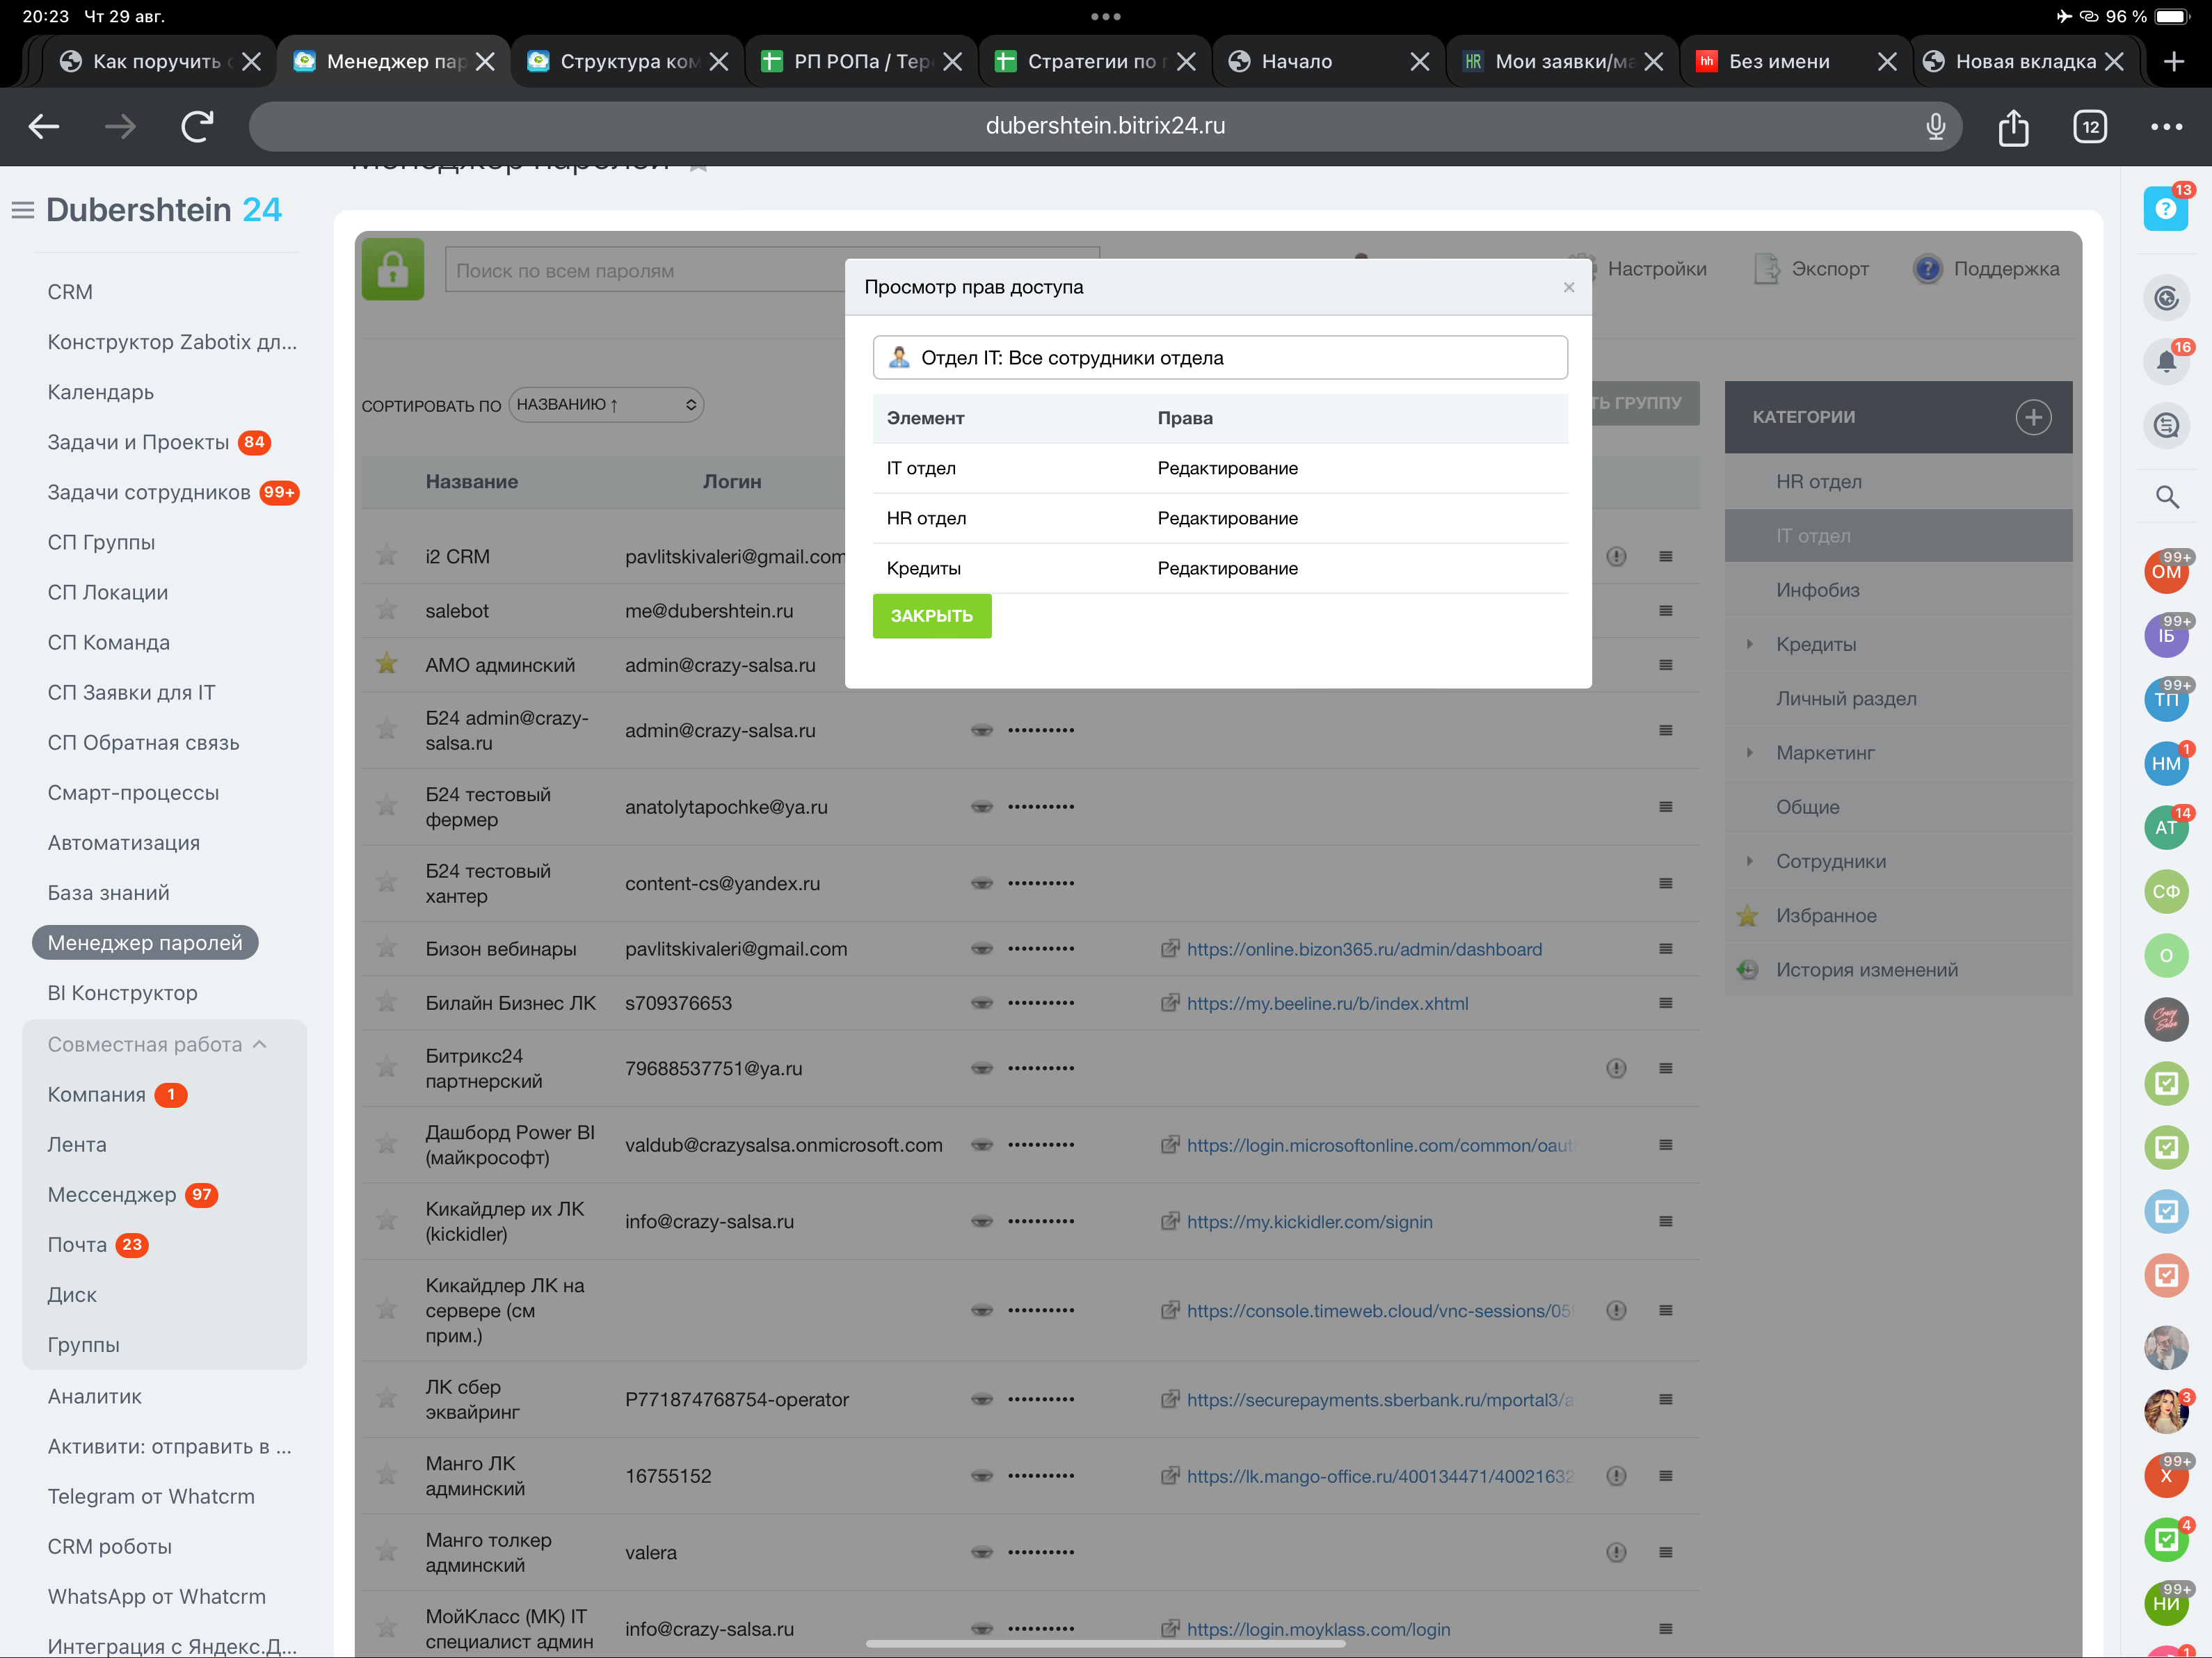Screen dimensions: 2212x1658
Task: Open the login.moyklass.com link
Action: (1318, 1629)
